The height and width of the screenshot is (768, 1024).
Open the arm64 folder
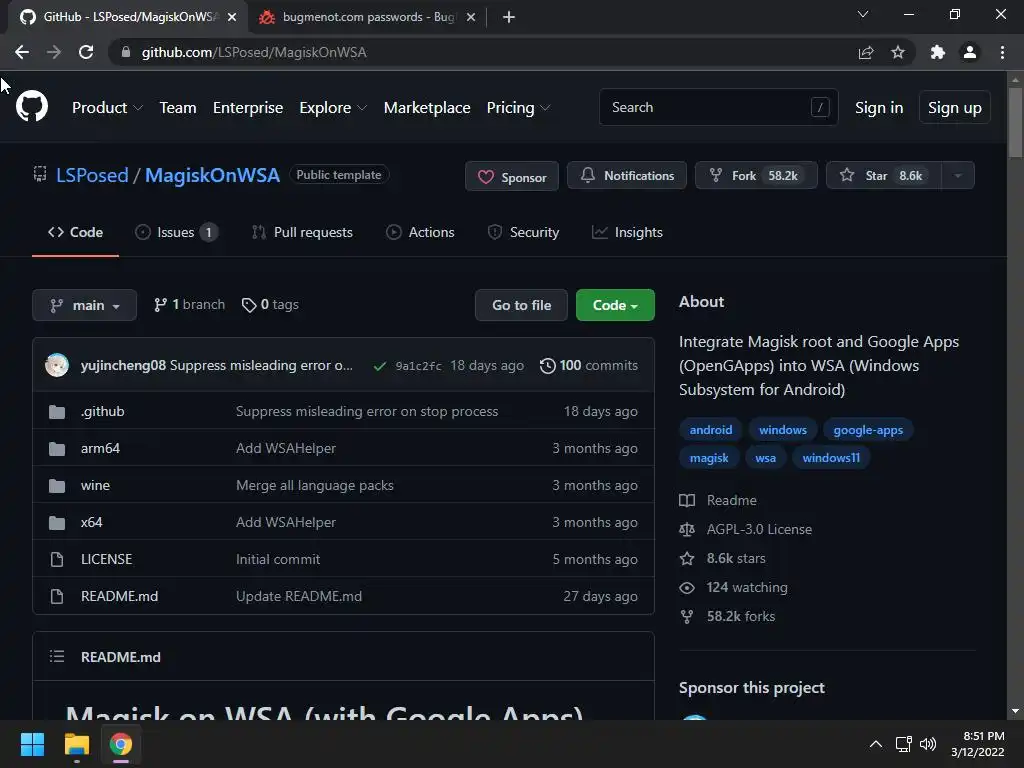point(100,449)
